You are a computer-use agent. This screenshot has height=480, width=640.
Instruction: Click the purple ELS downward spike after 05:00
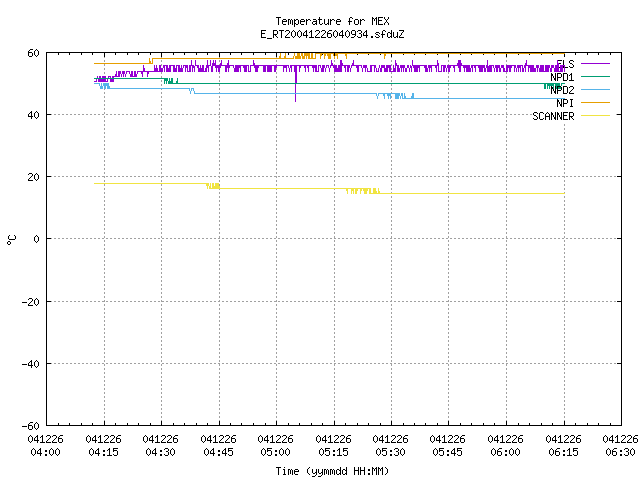tap(296, 88)
